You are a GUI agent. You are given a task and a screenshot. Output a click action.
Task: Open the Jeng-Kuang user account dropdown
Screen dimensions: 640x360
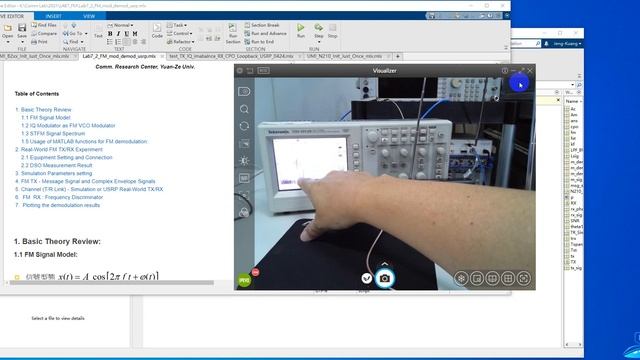(x=567, y=43)
